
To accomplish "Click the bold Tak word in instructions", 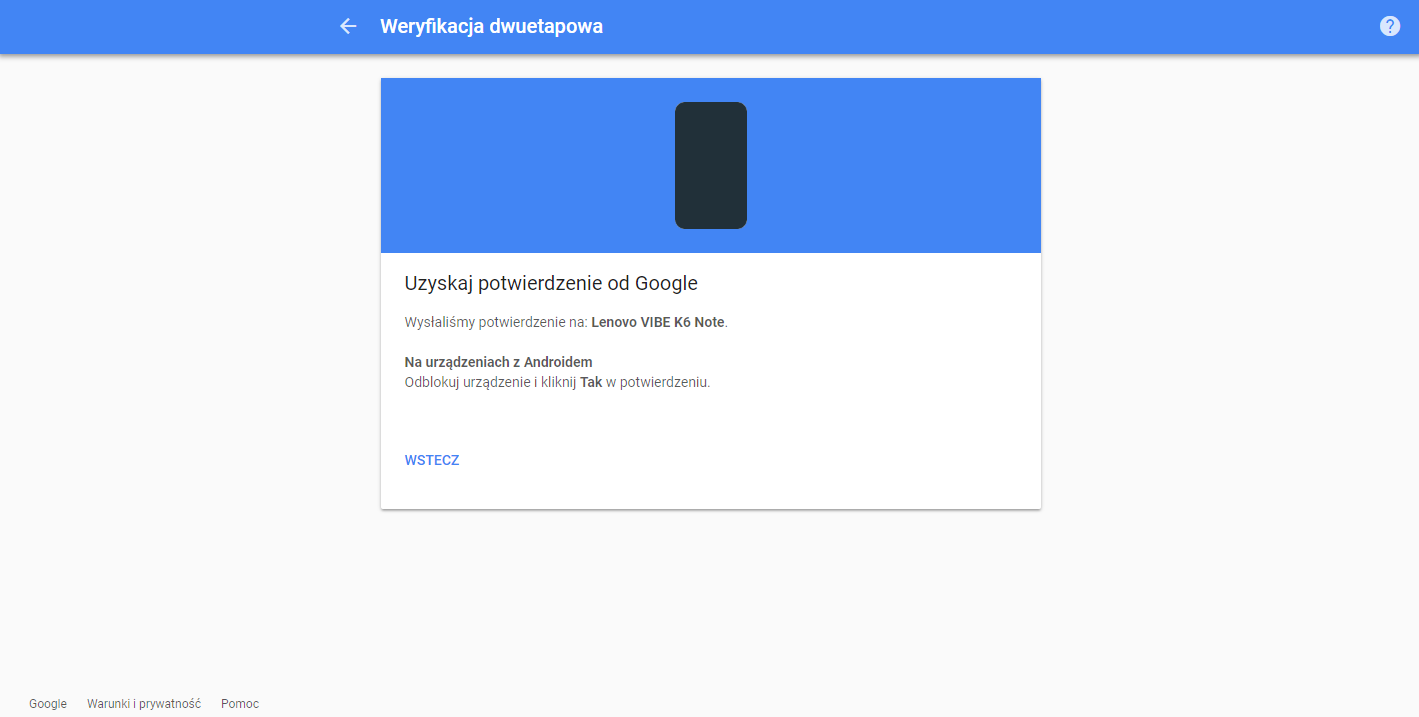I will coord(591,382).
